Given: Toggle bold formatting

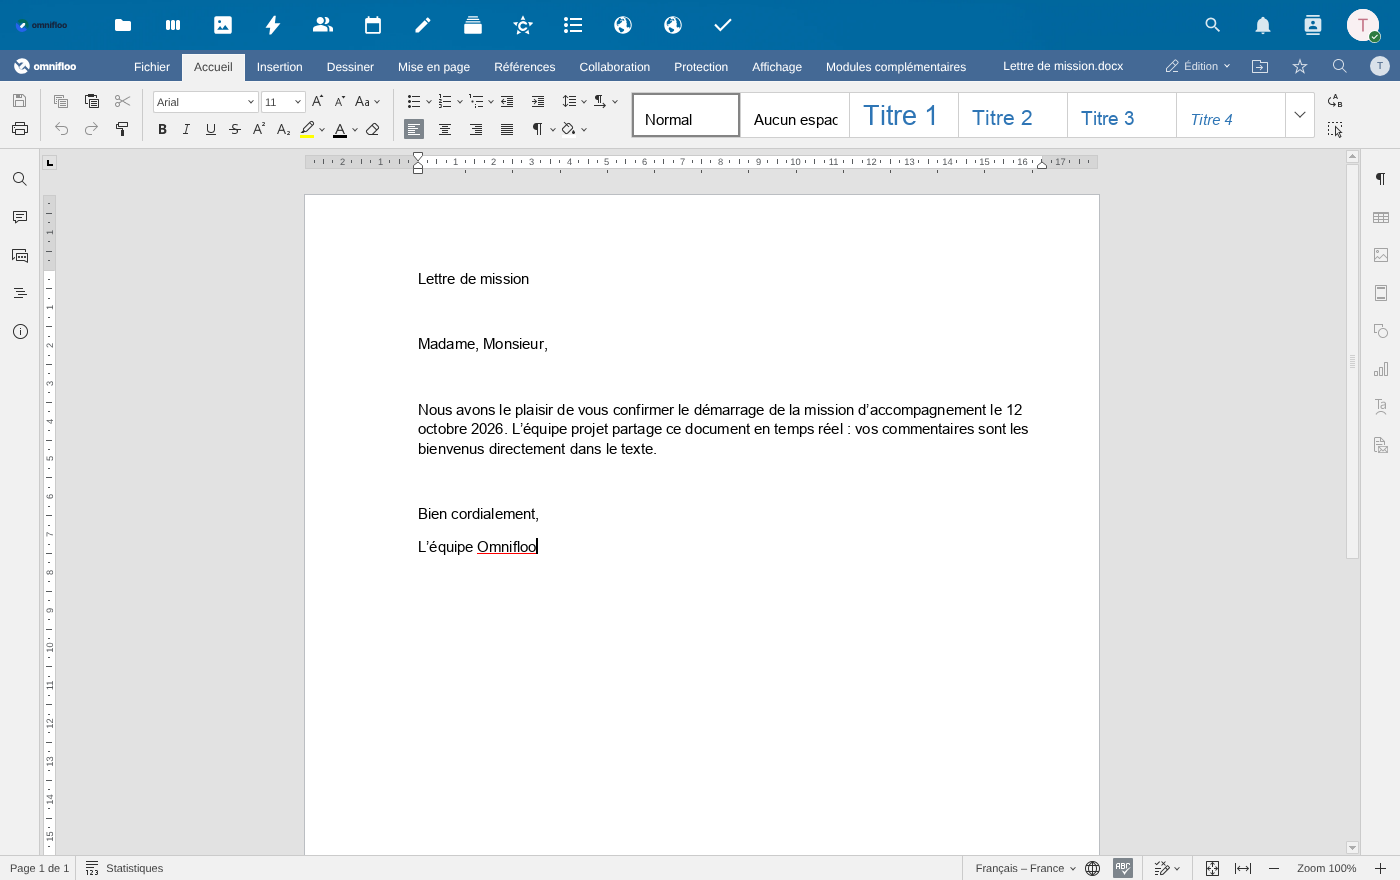Looking at the screenshot, I should click(x=162, y=129).
